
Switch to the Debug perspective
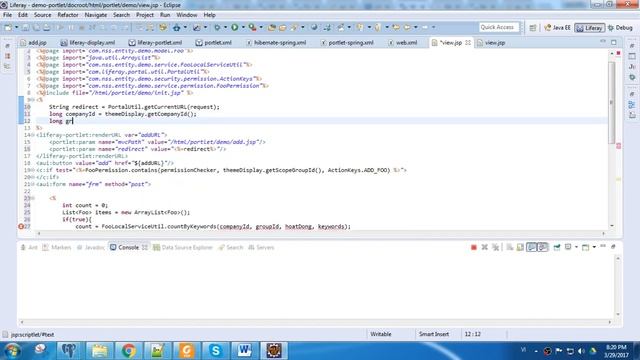[x=620, y=28]
